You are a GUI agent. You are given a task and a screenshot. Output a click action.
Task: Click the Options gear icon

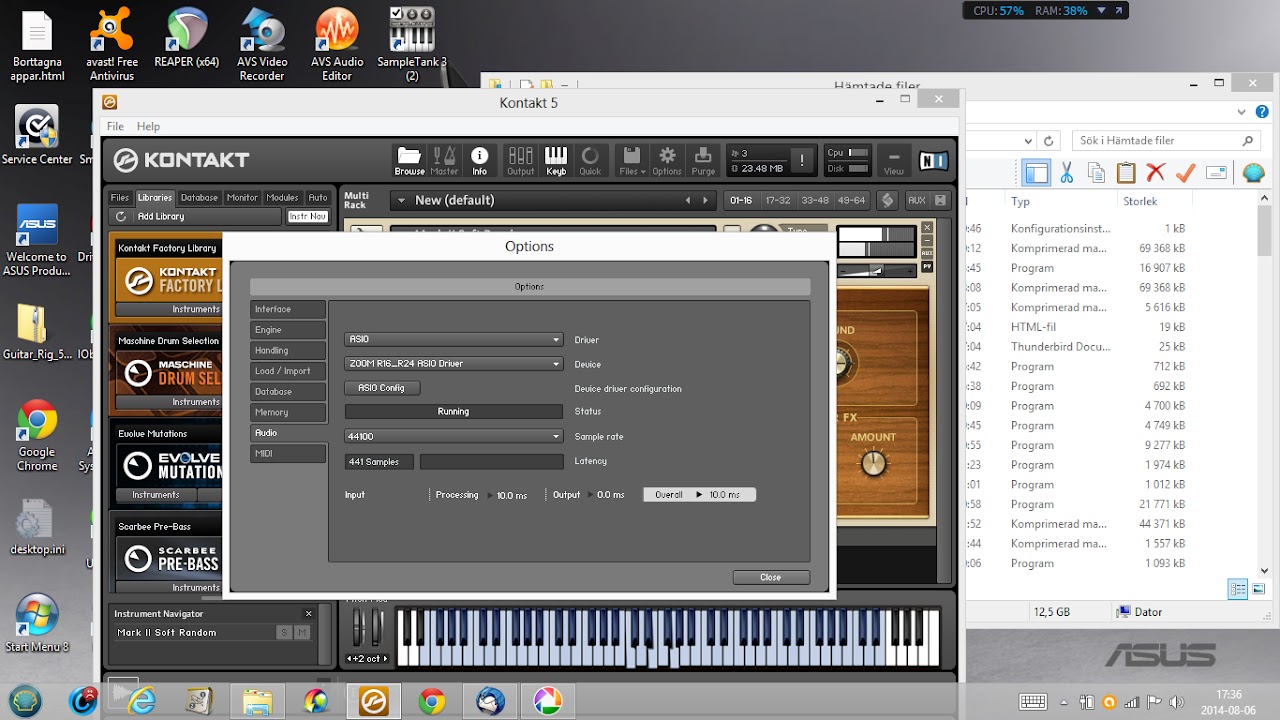pyautogui.click(x=667, y=160)
